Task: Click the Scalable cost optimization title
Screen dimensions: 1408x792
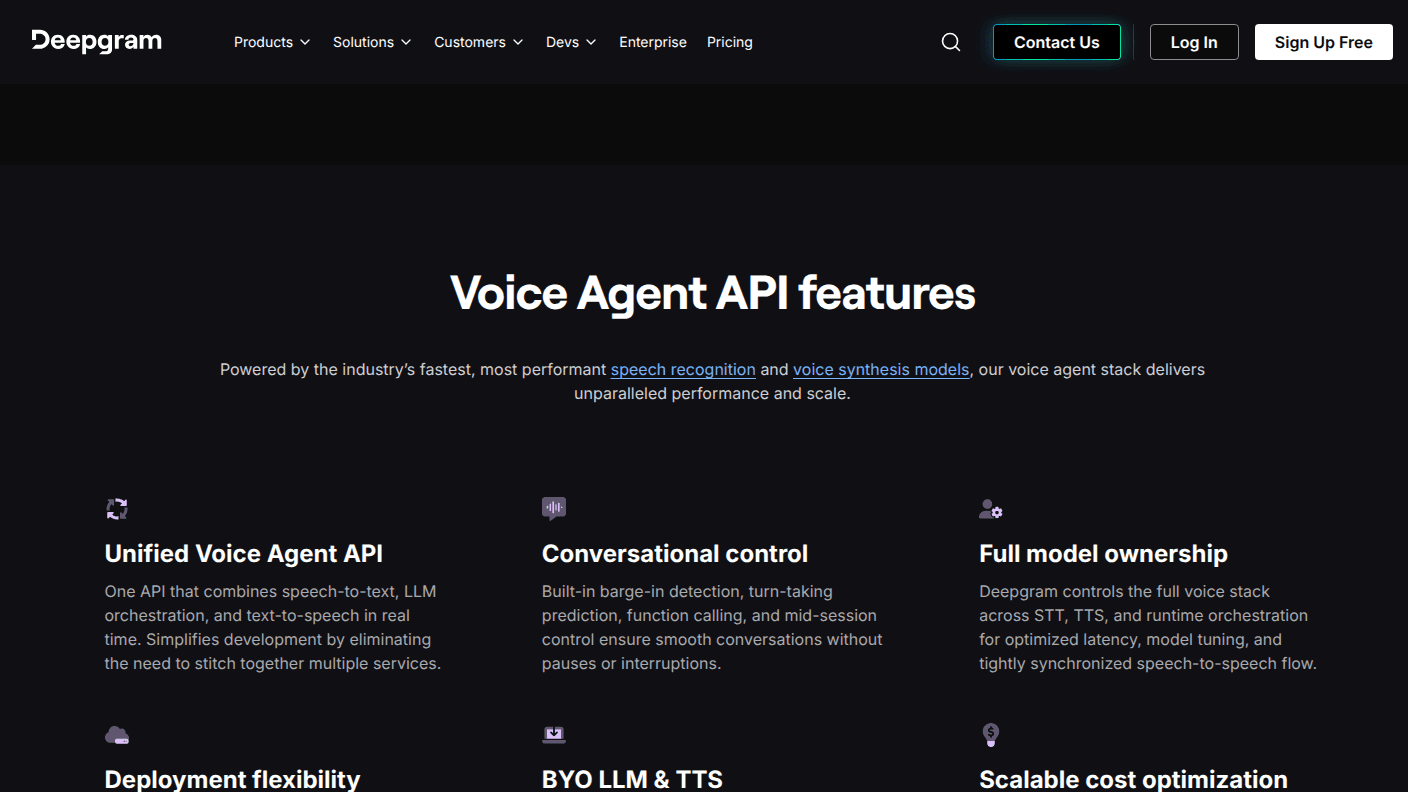Action: point(1133,779)
